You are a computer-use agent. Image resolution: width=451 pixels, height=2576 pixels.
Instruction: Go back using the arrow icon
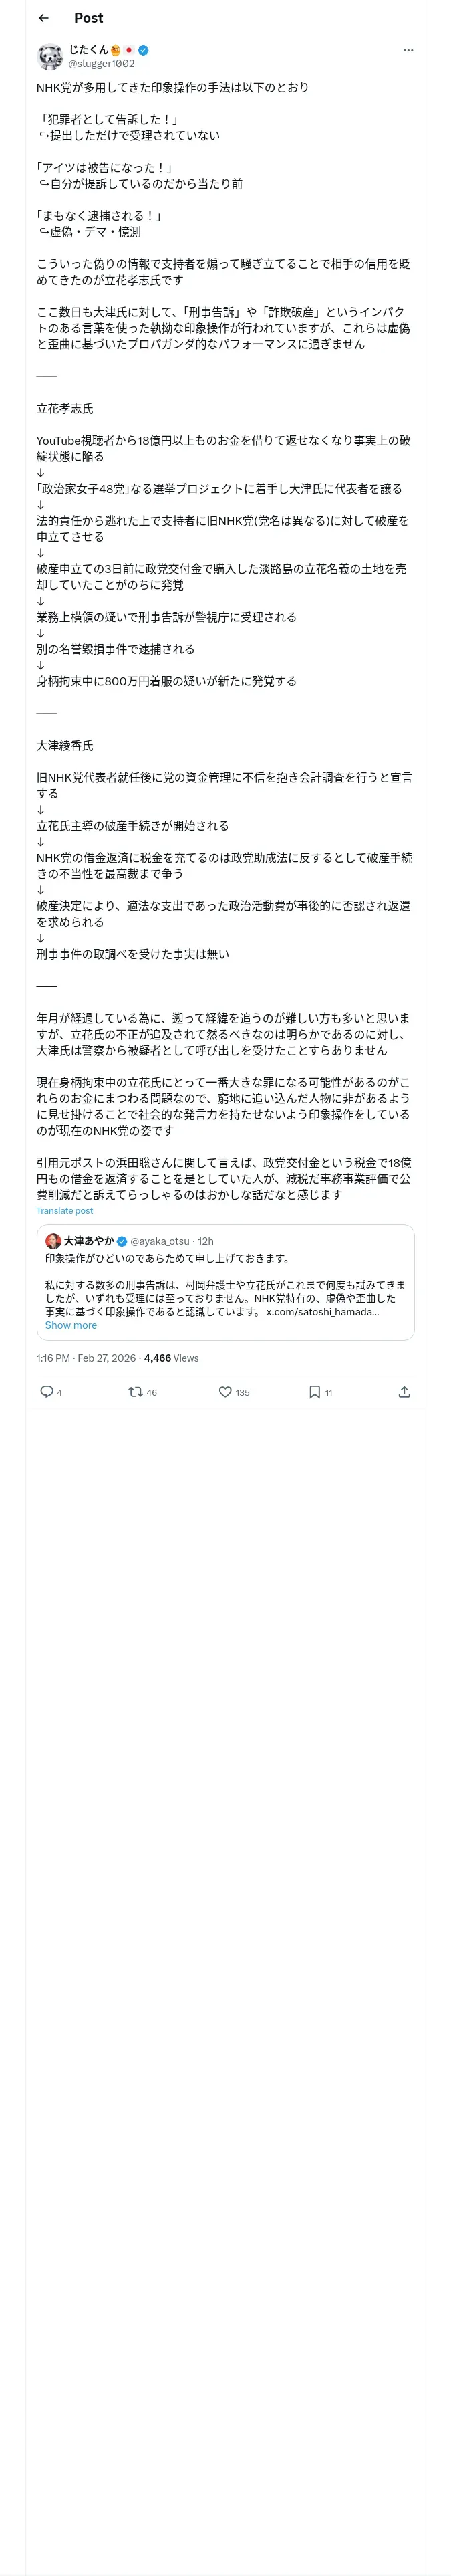[43, 18]
